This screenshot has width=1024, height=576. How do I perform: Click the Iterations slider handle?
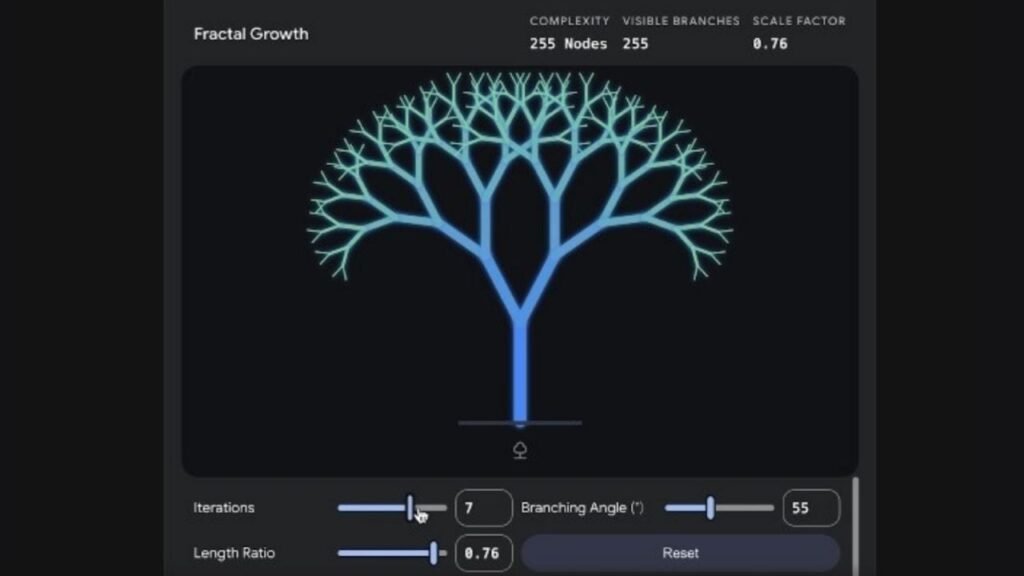coord(410,508)
